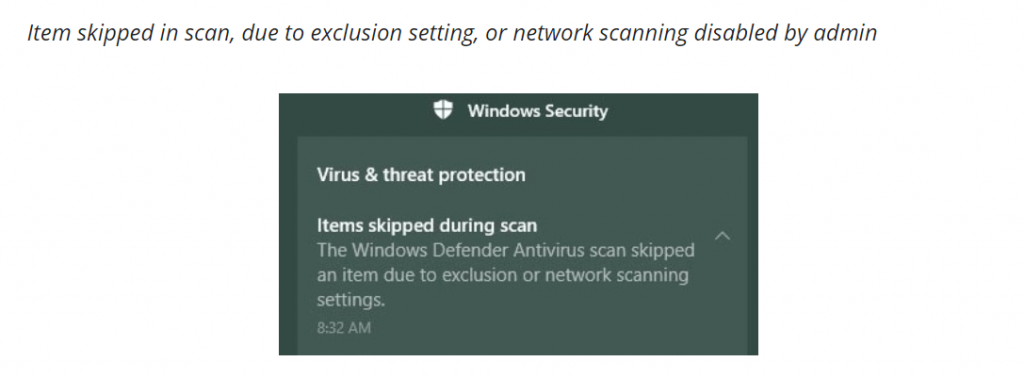Click the word 'settings.' in notification body
Screen dimensions: 1024x378
tap(351, 300)
